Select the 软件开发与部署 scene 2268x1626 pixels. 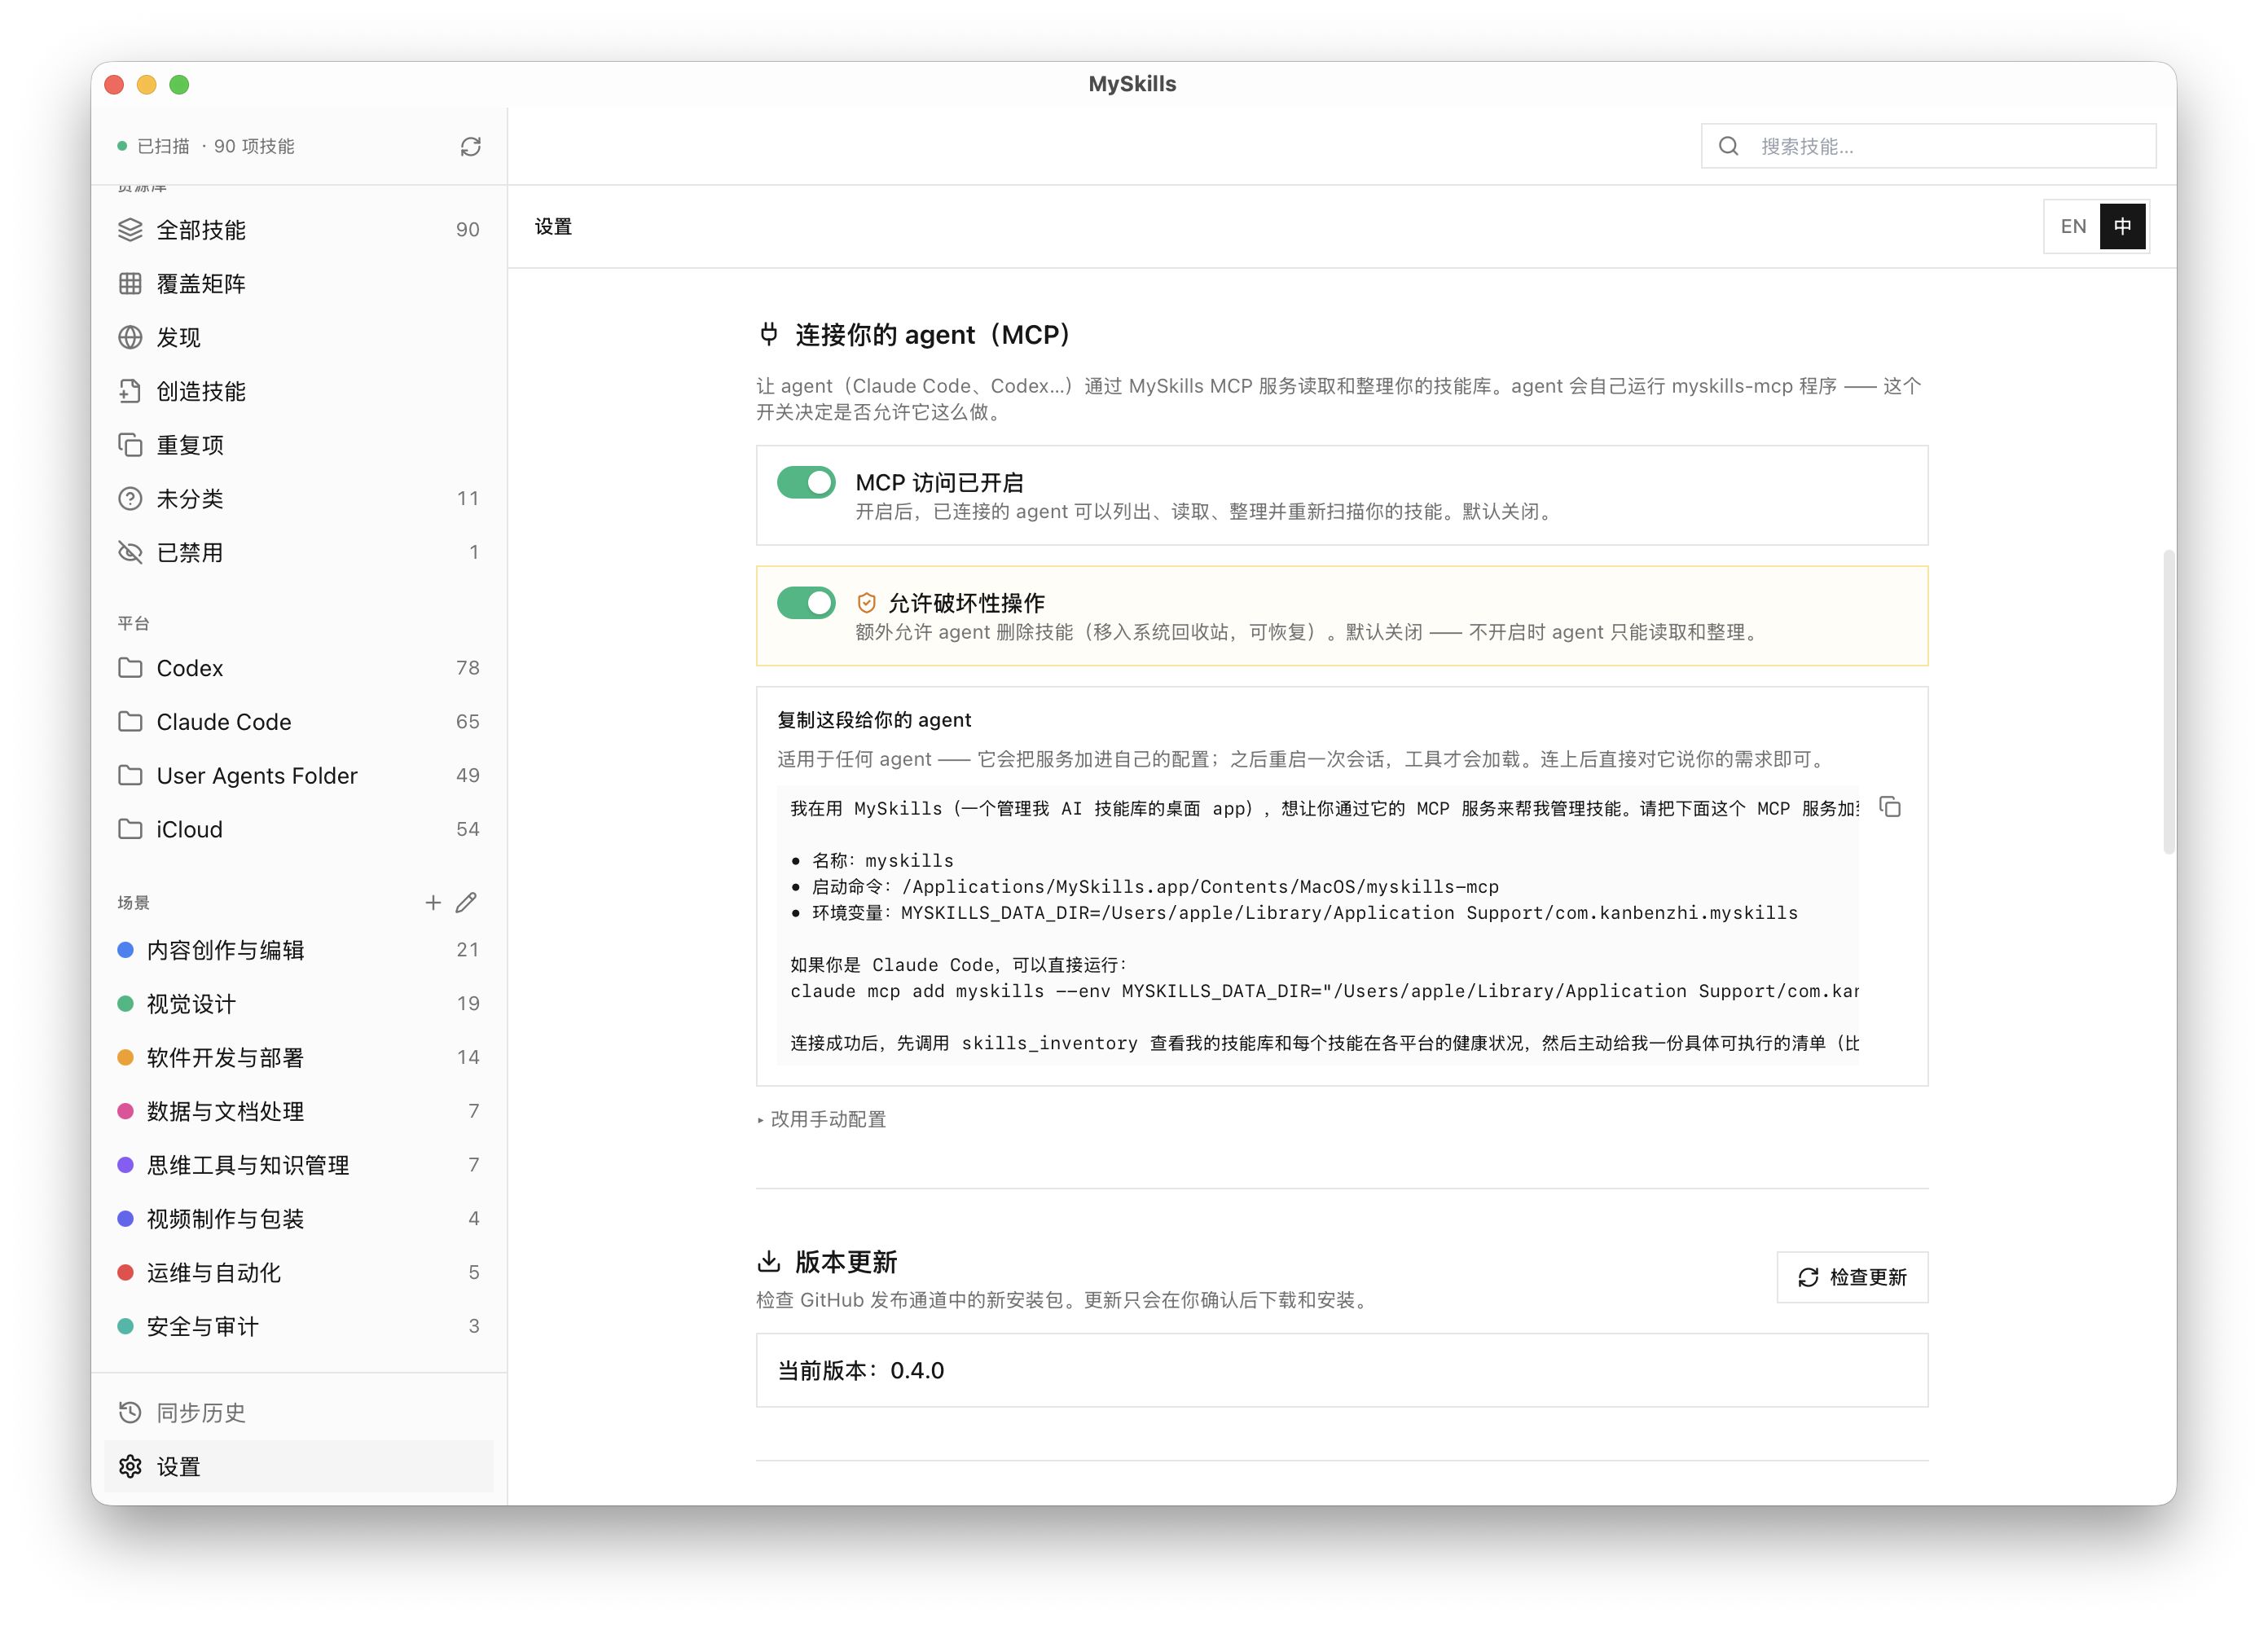point(298,1058)
